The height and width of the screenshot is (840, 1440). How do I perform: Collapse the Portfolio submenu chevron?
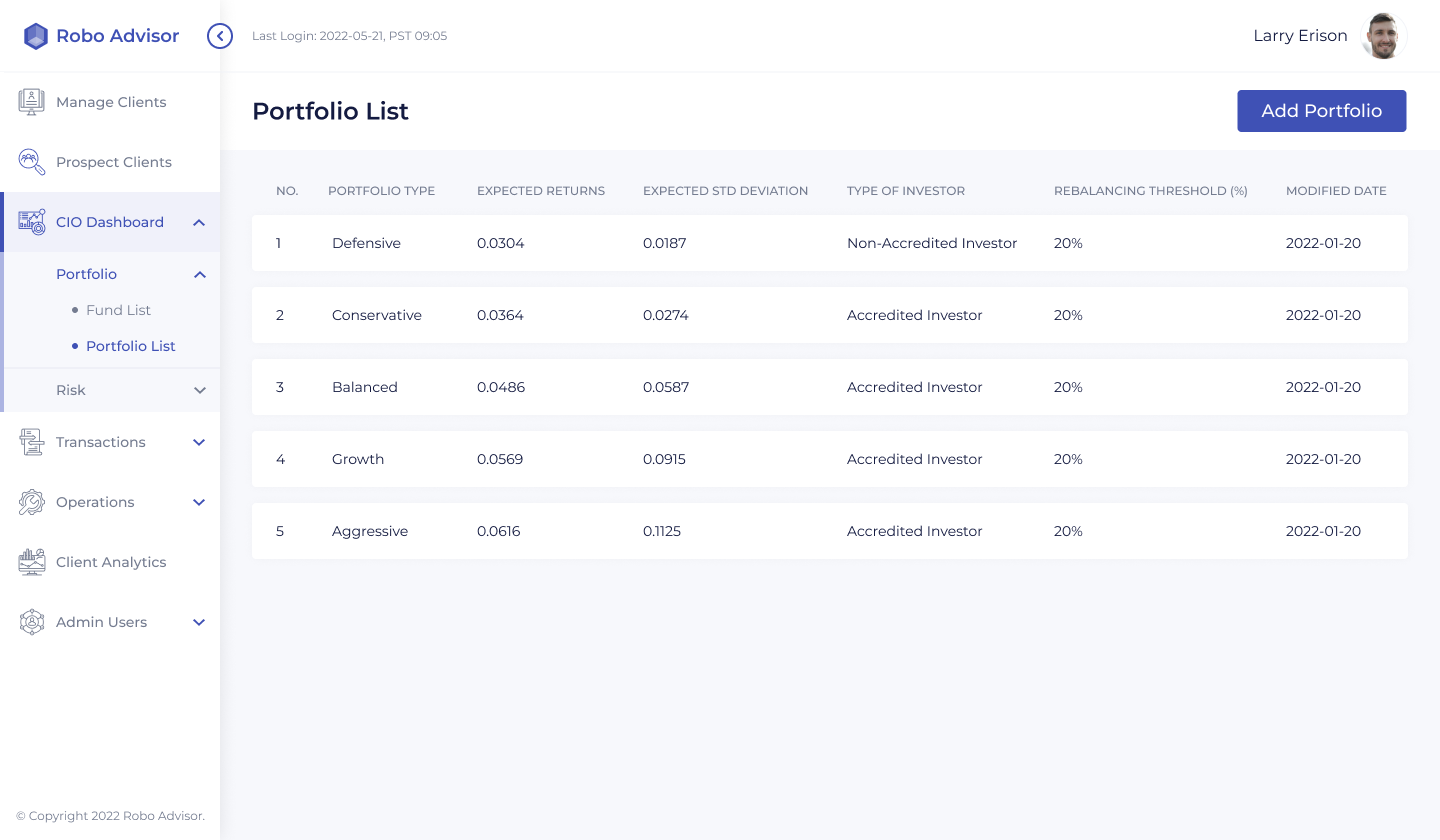click(199, 274)
